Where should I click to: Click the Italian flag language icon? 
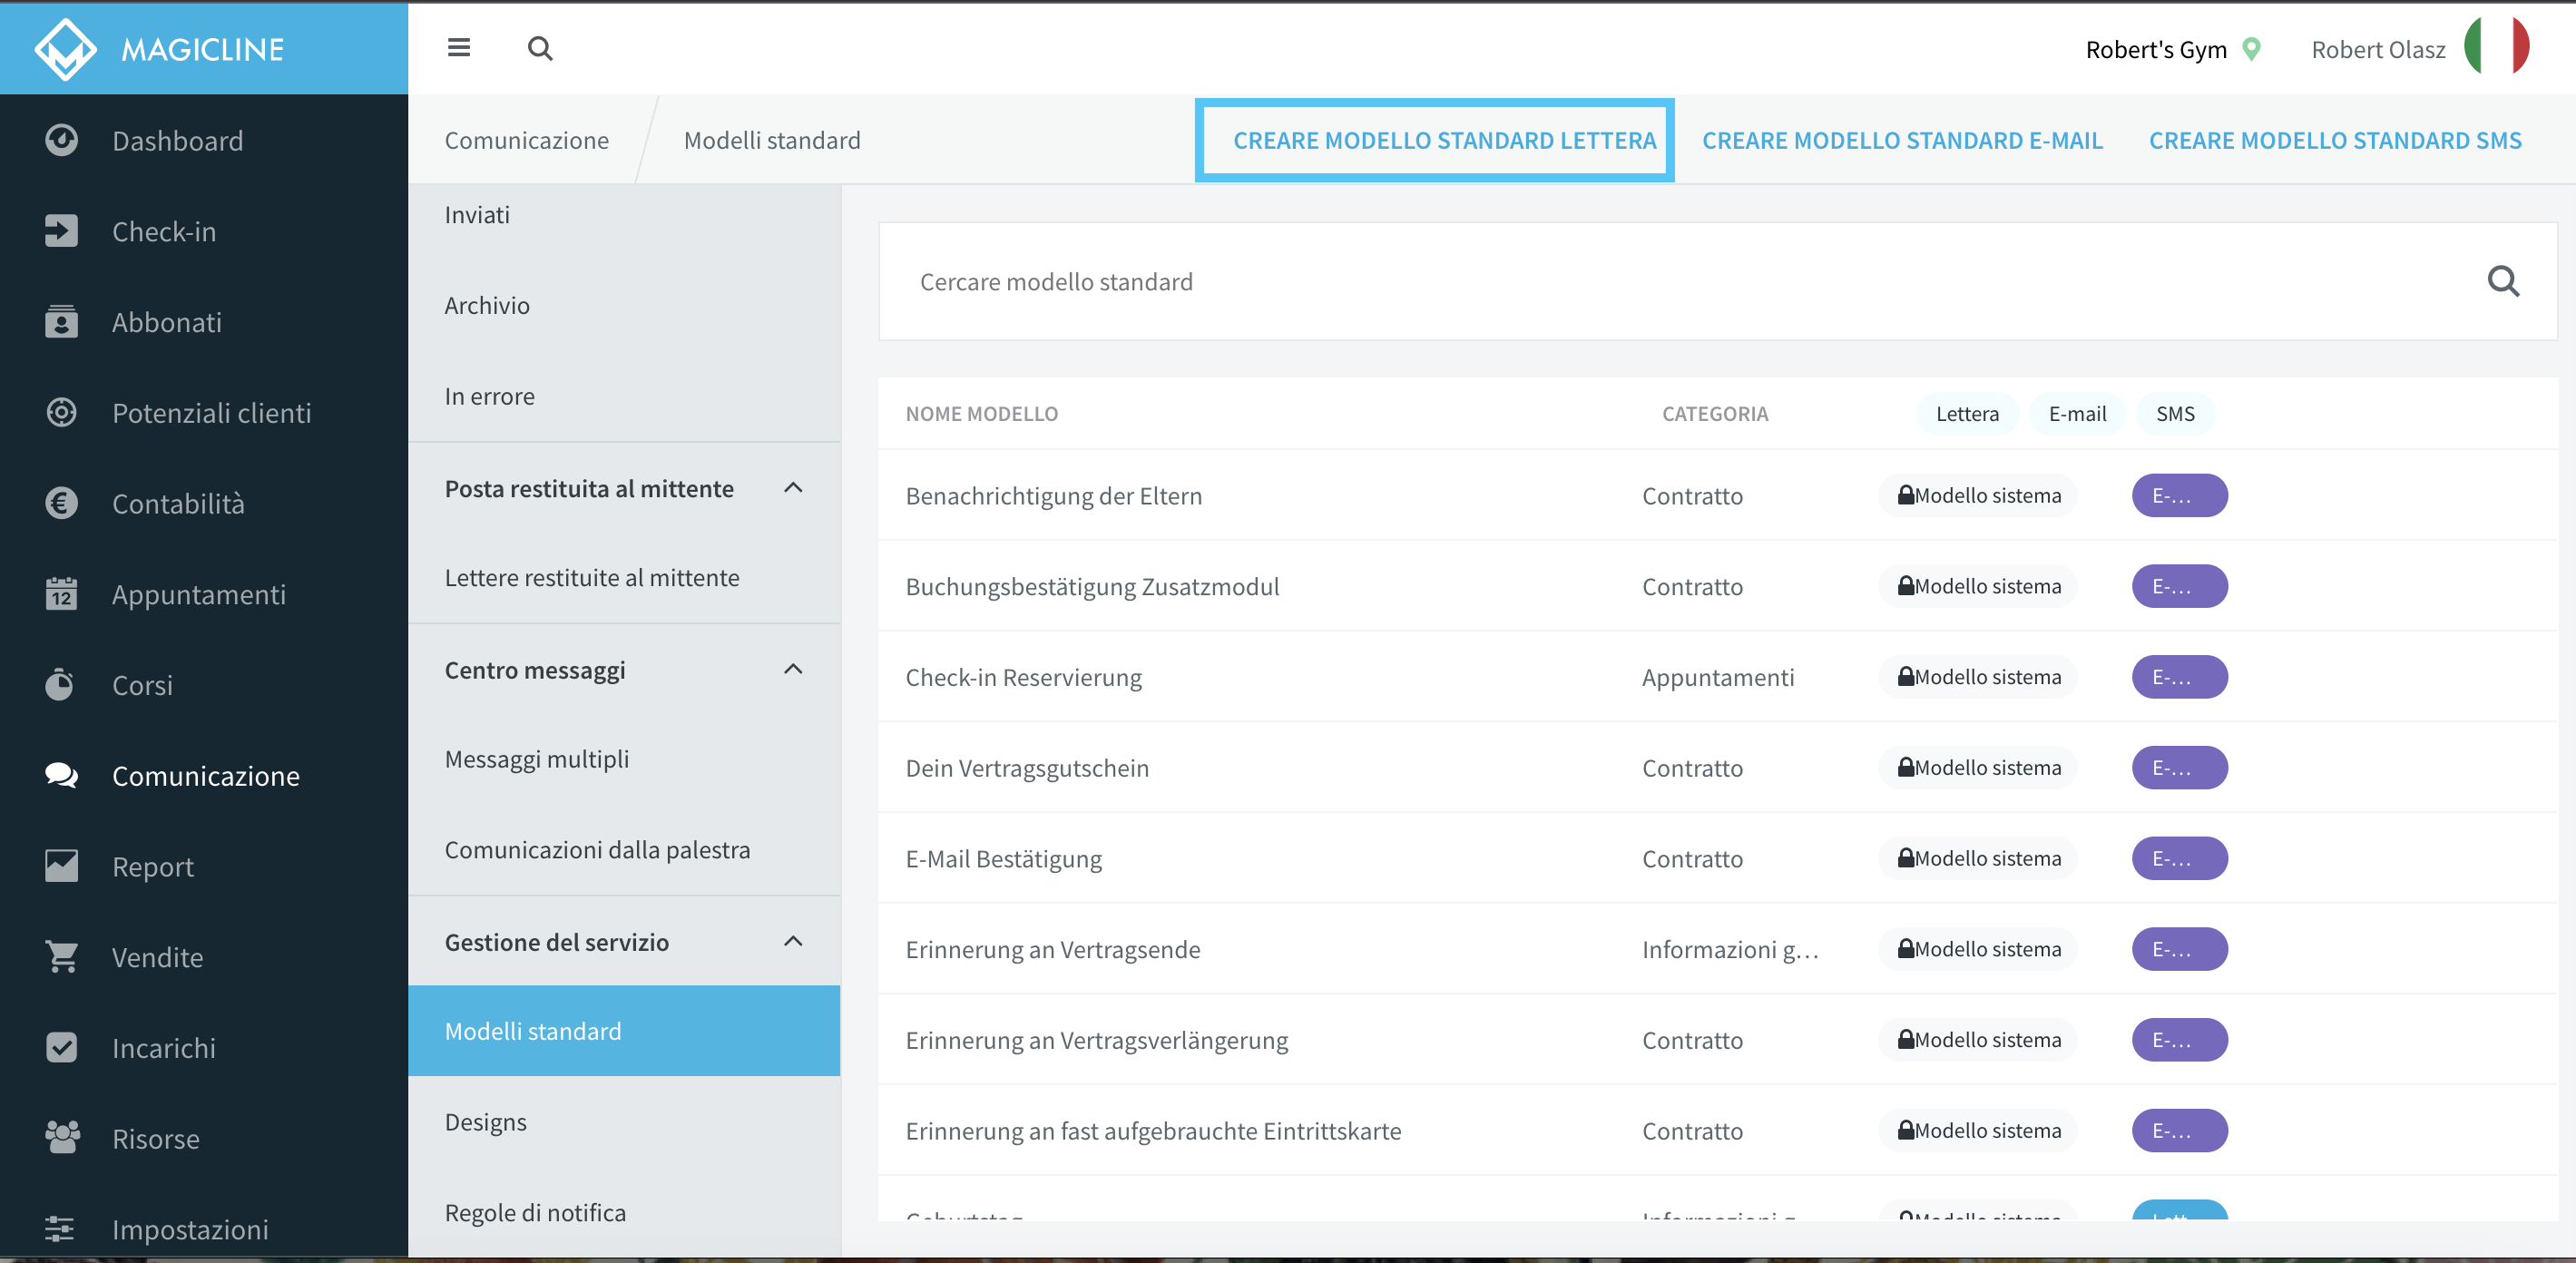coord(2496,46)
